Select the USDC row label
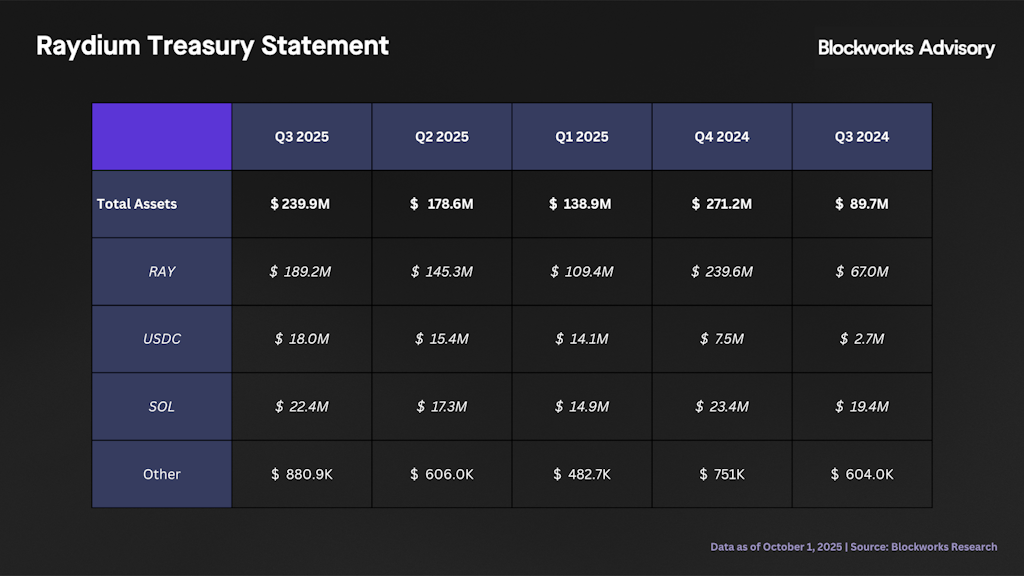The height and width of the screenshot is (576, 1024). (x=162, y=339)
